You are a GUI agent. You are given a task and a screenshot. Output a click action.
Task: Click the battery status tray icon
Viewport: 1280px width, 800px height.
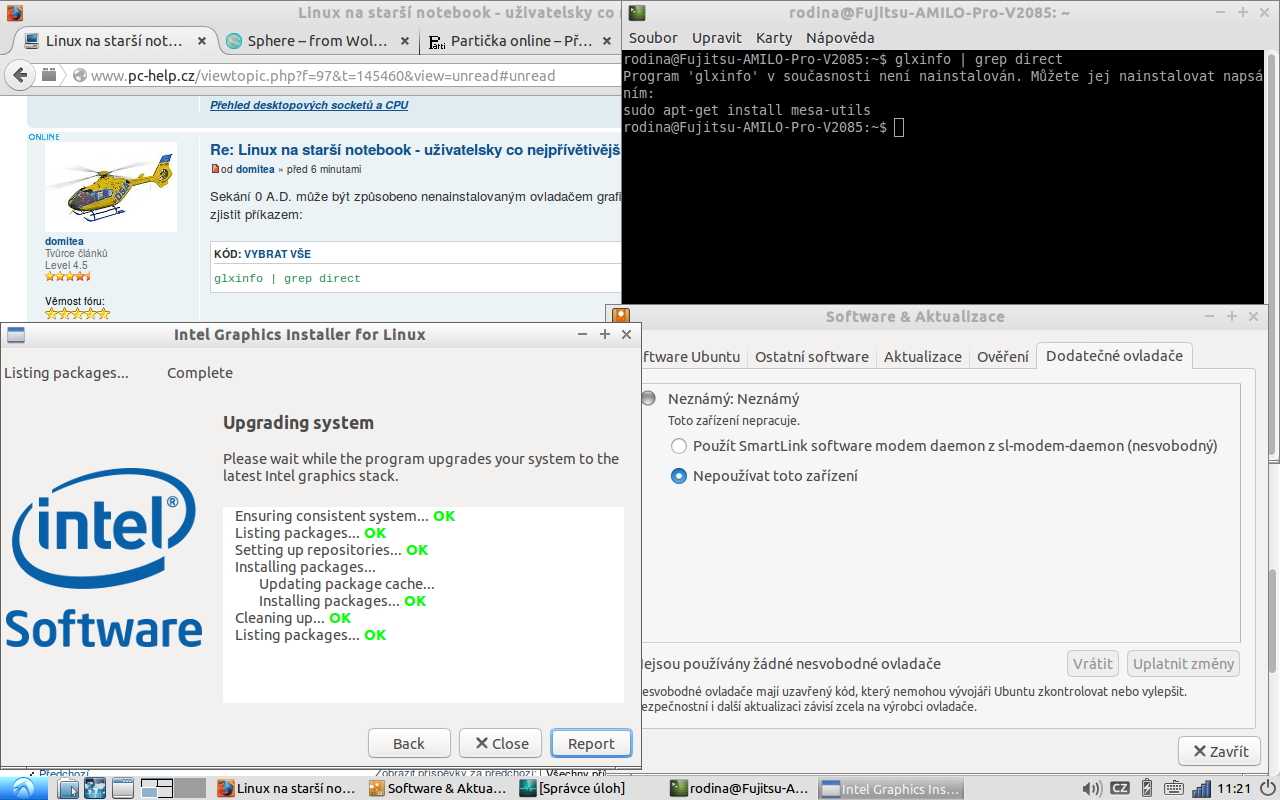(1147, 788)
